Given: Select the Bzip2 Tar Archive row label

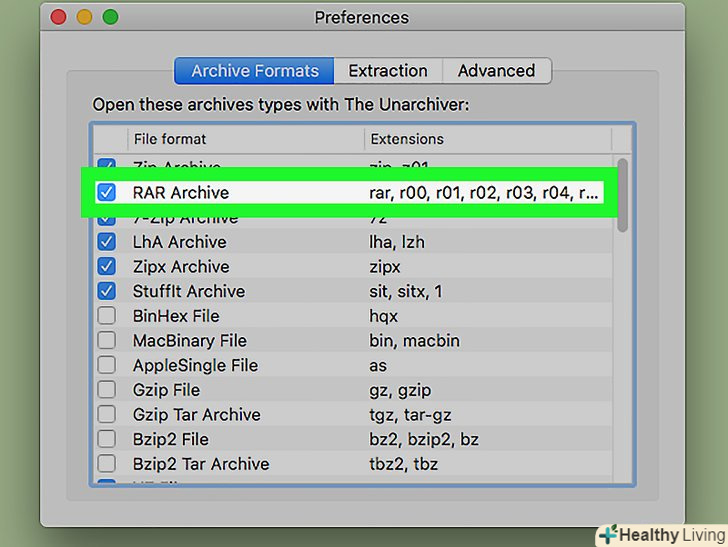Looking at the screenshot, I should 201,464.
